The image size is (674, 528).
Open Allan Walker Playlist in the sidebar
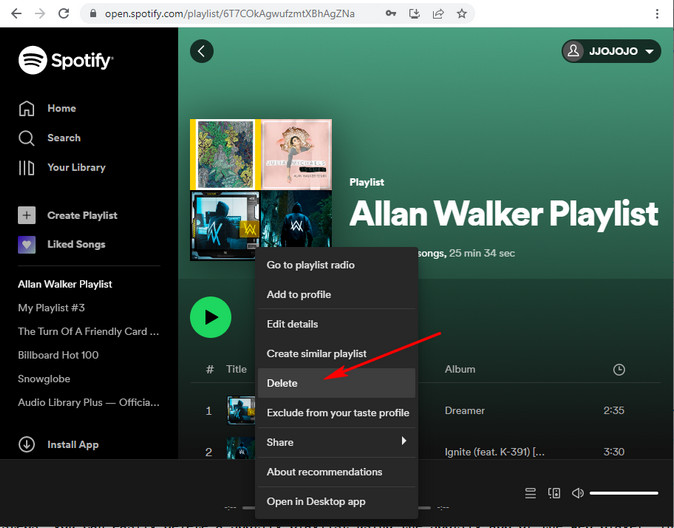click(65, 284)
